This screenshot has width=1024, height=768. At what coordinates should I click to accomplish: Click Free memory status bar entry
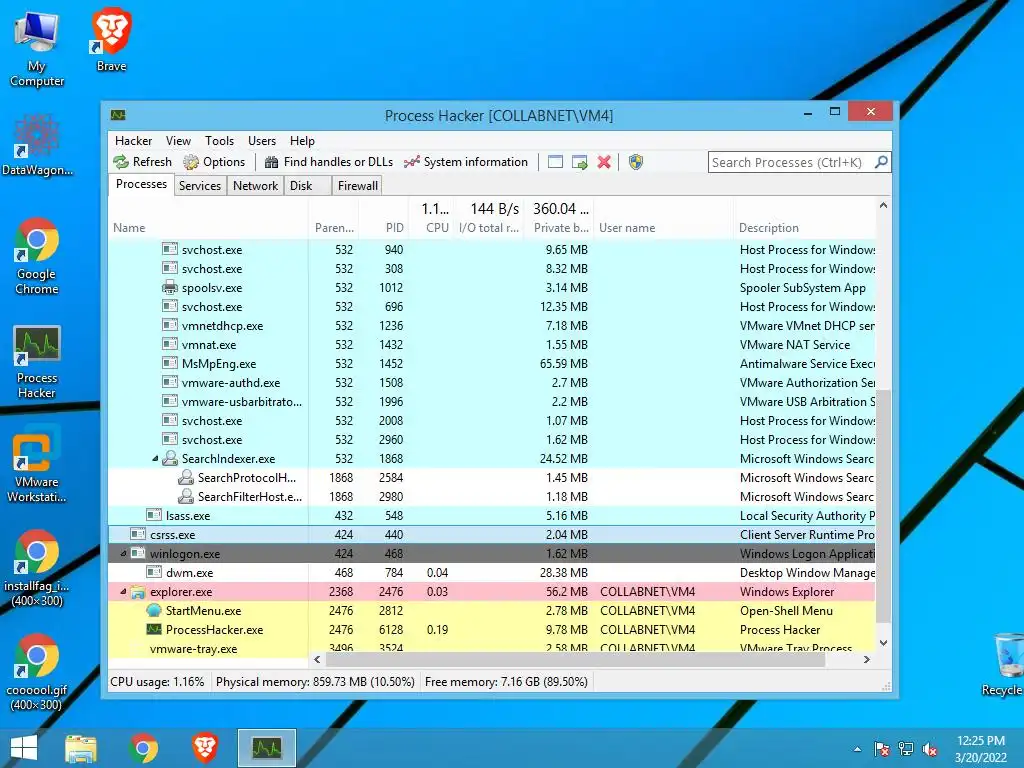click(506, 682)
